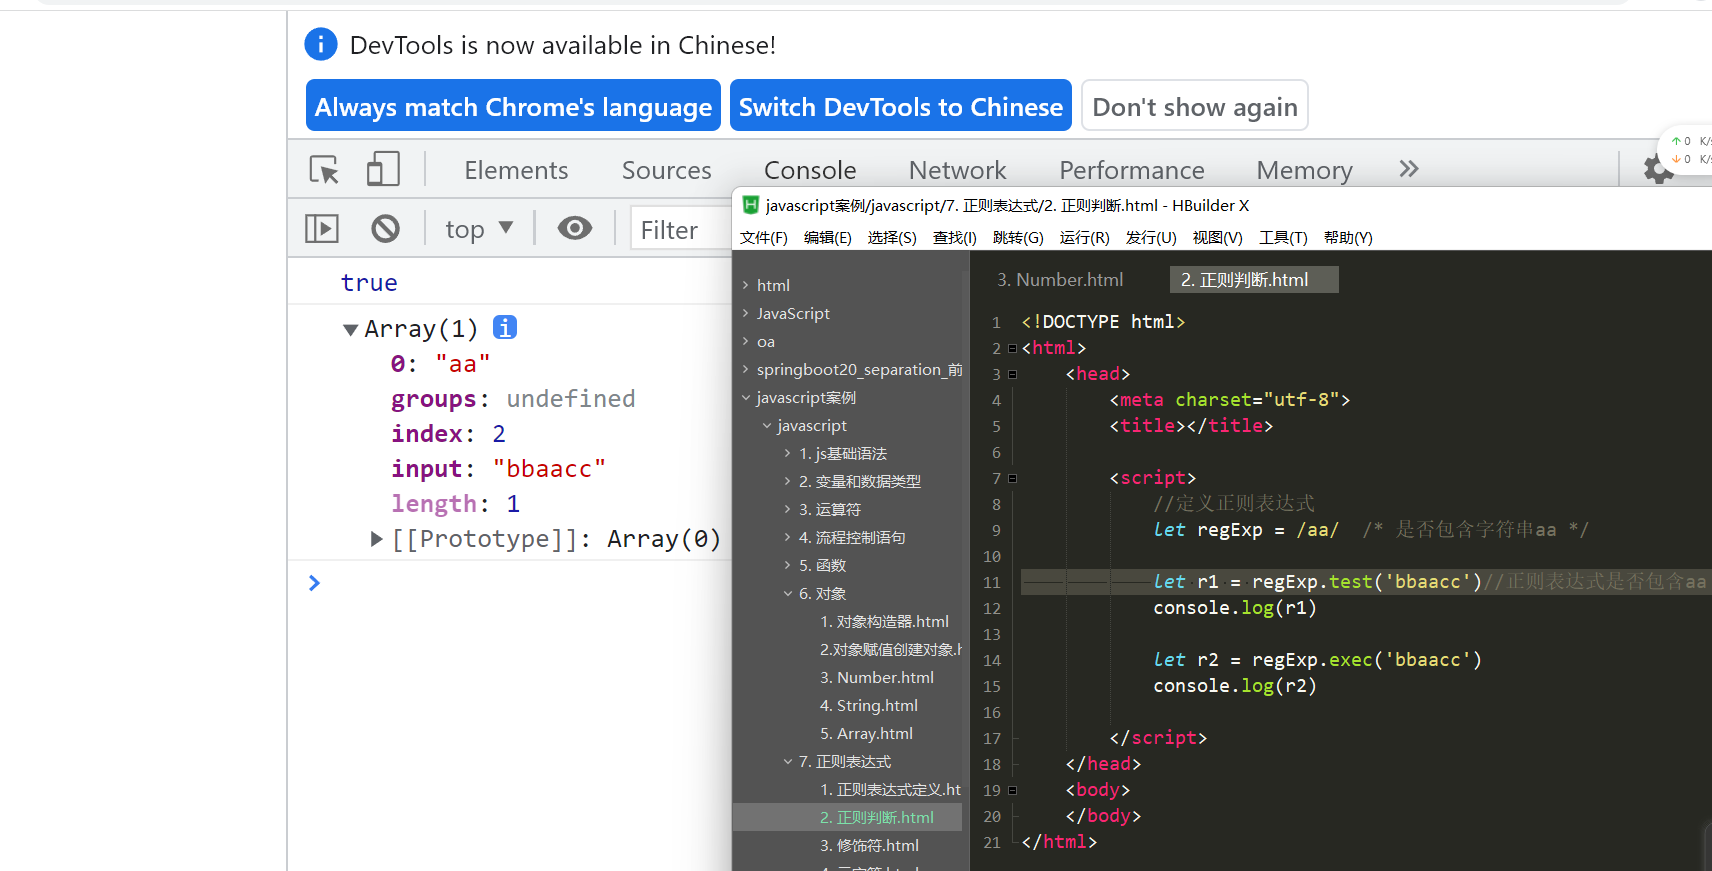Toggle the device toolbar icon

click(383, 169)
